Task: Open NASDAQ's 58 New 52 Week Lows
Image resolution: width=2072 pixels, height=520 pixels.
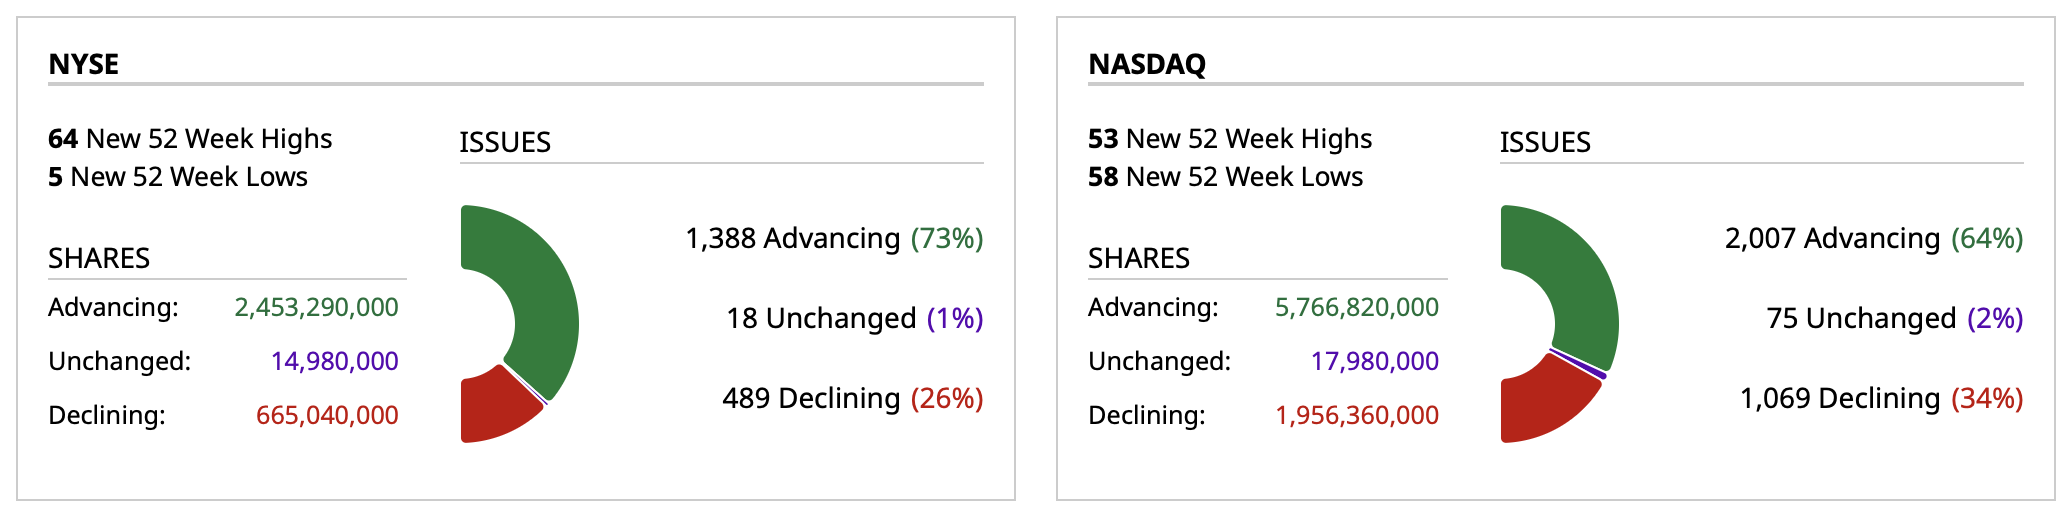Action: (x=1225, y=176)
